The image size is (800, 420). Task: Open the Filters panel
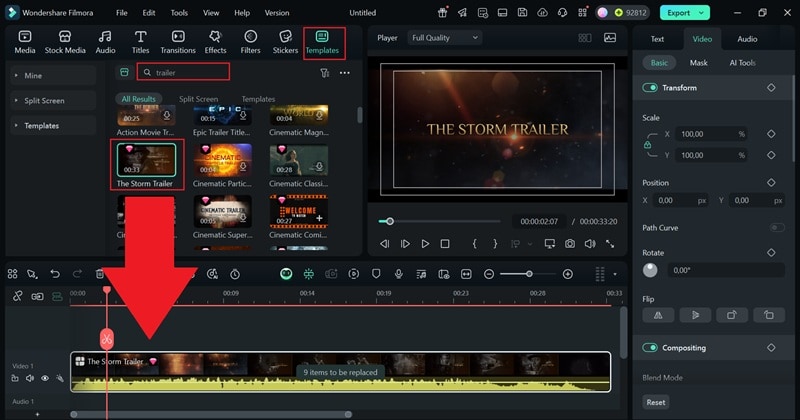point(250,42)
